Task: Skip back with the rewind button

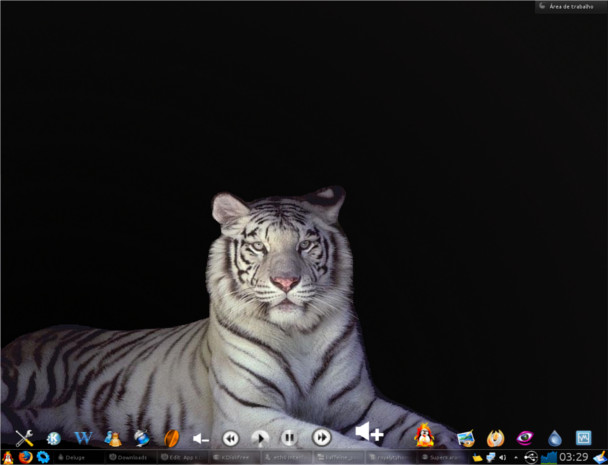Action: point(230,439)
